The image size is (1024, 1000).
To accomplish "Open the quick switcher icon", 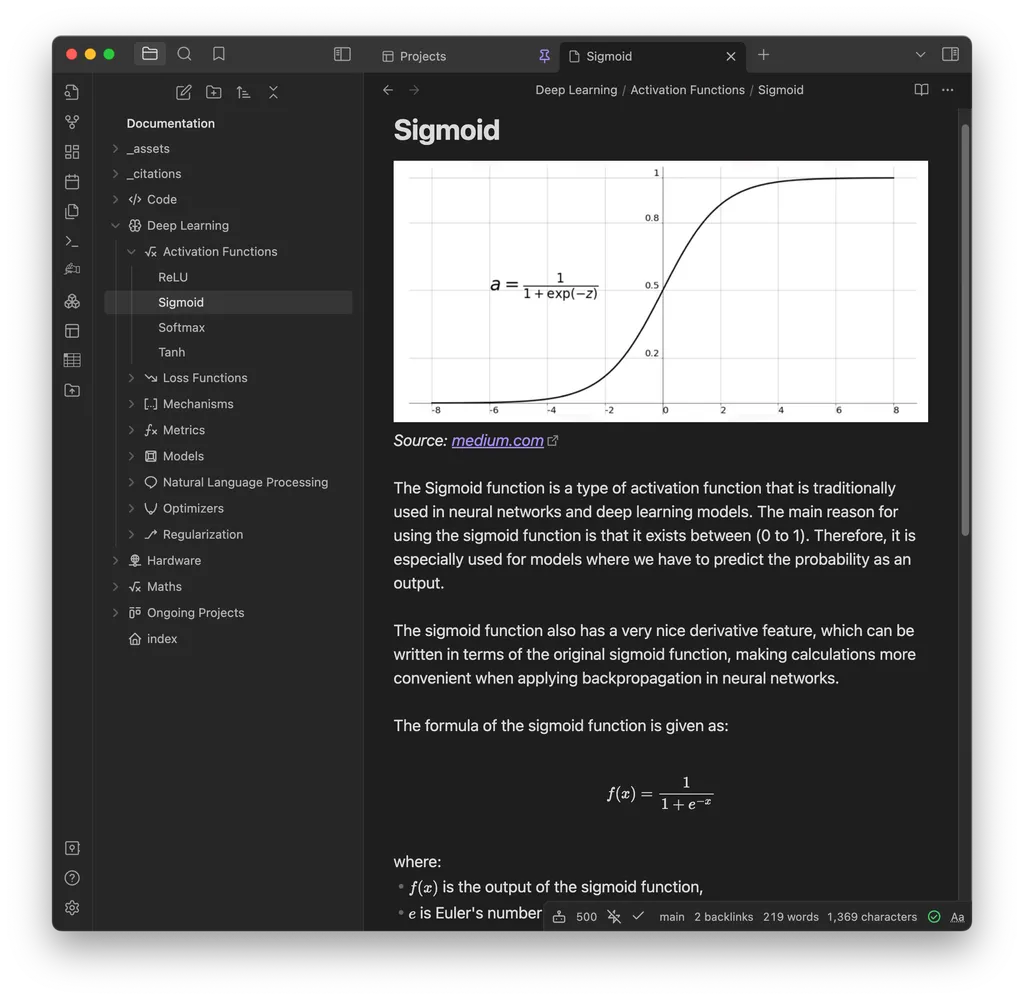I will coord(72,92).
